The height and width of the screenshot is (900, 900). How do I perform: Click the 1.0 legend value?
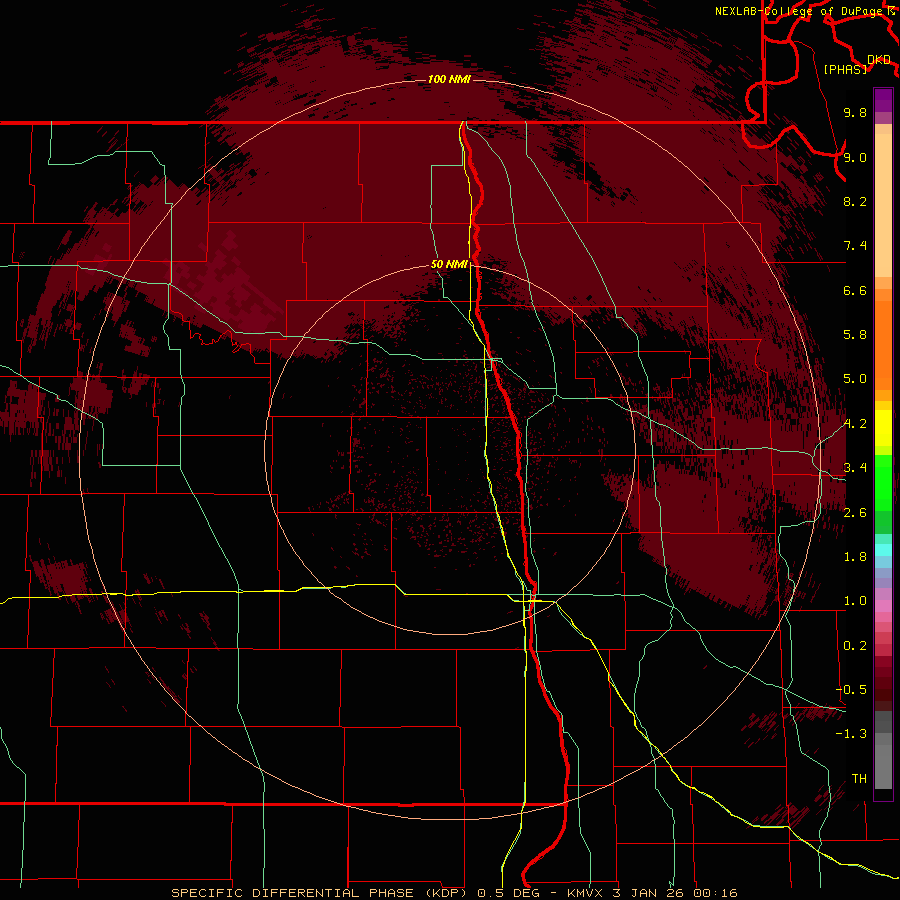click(855, 601)
